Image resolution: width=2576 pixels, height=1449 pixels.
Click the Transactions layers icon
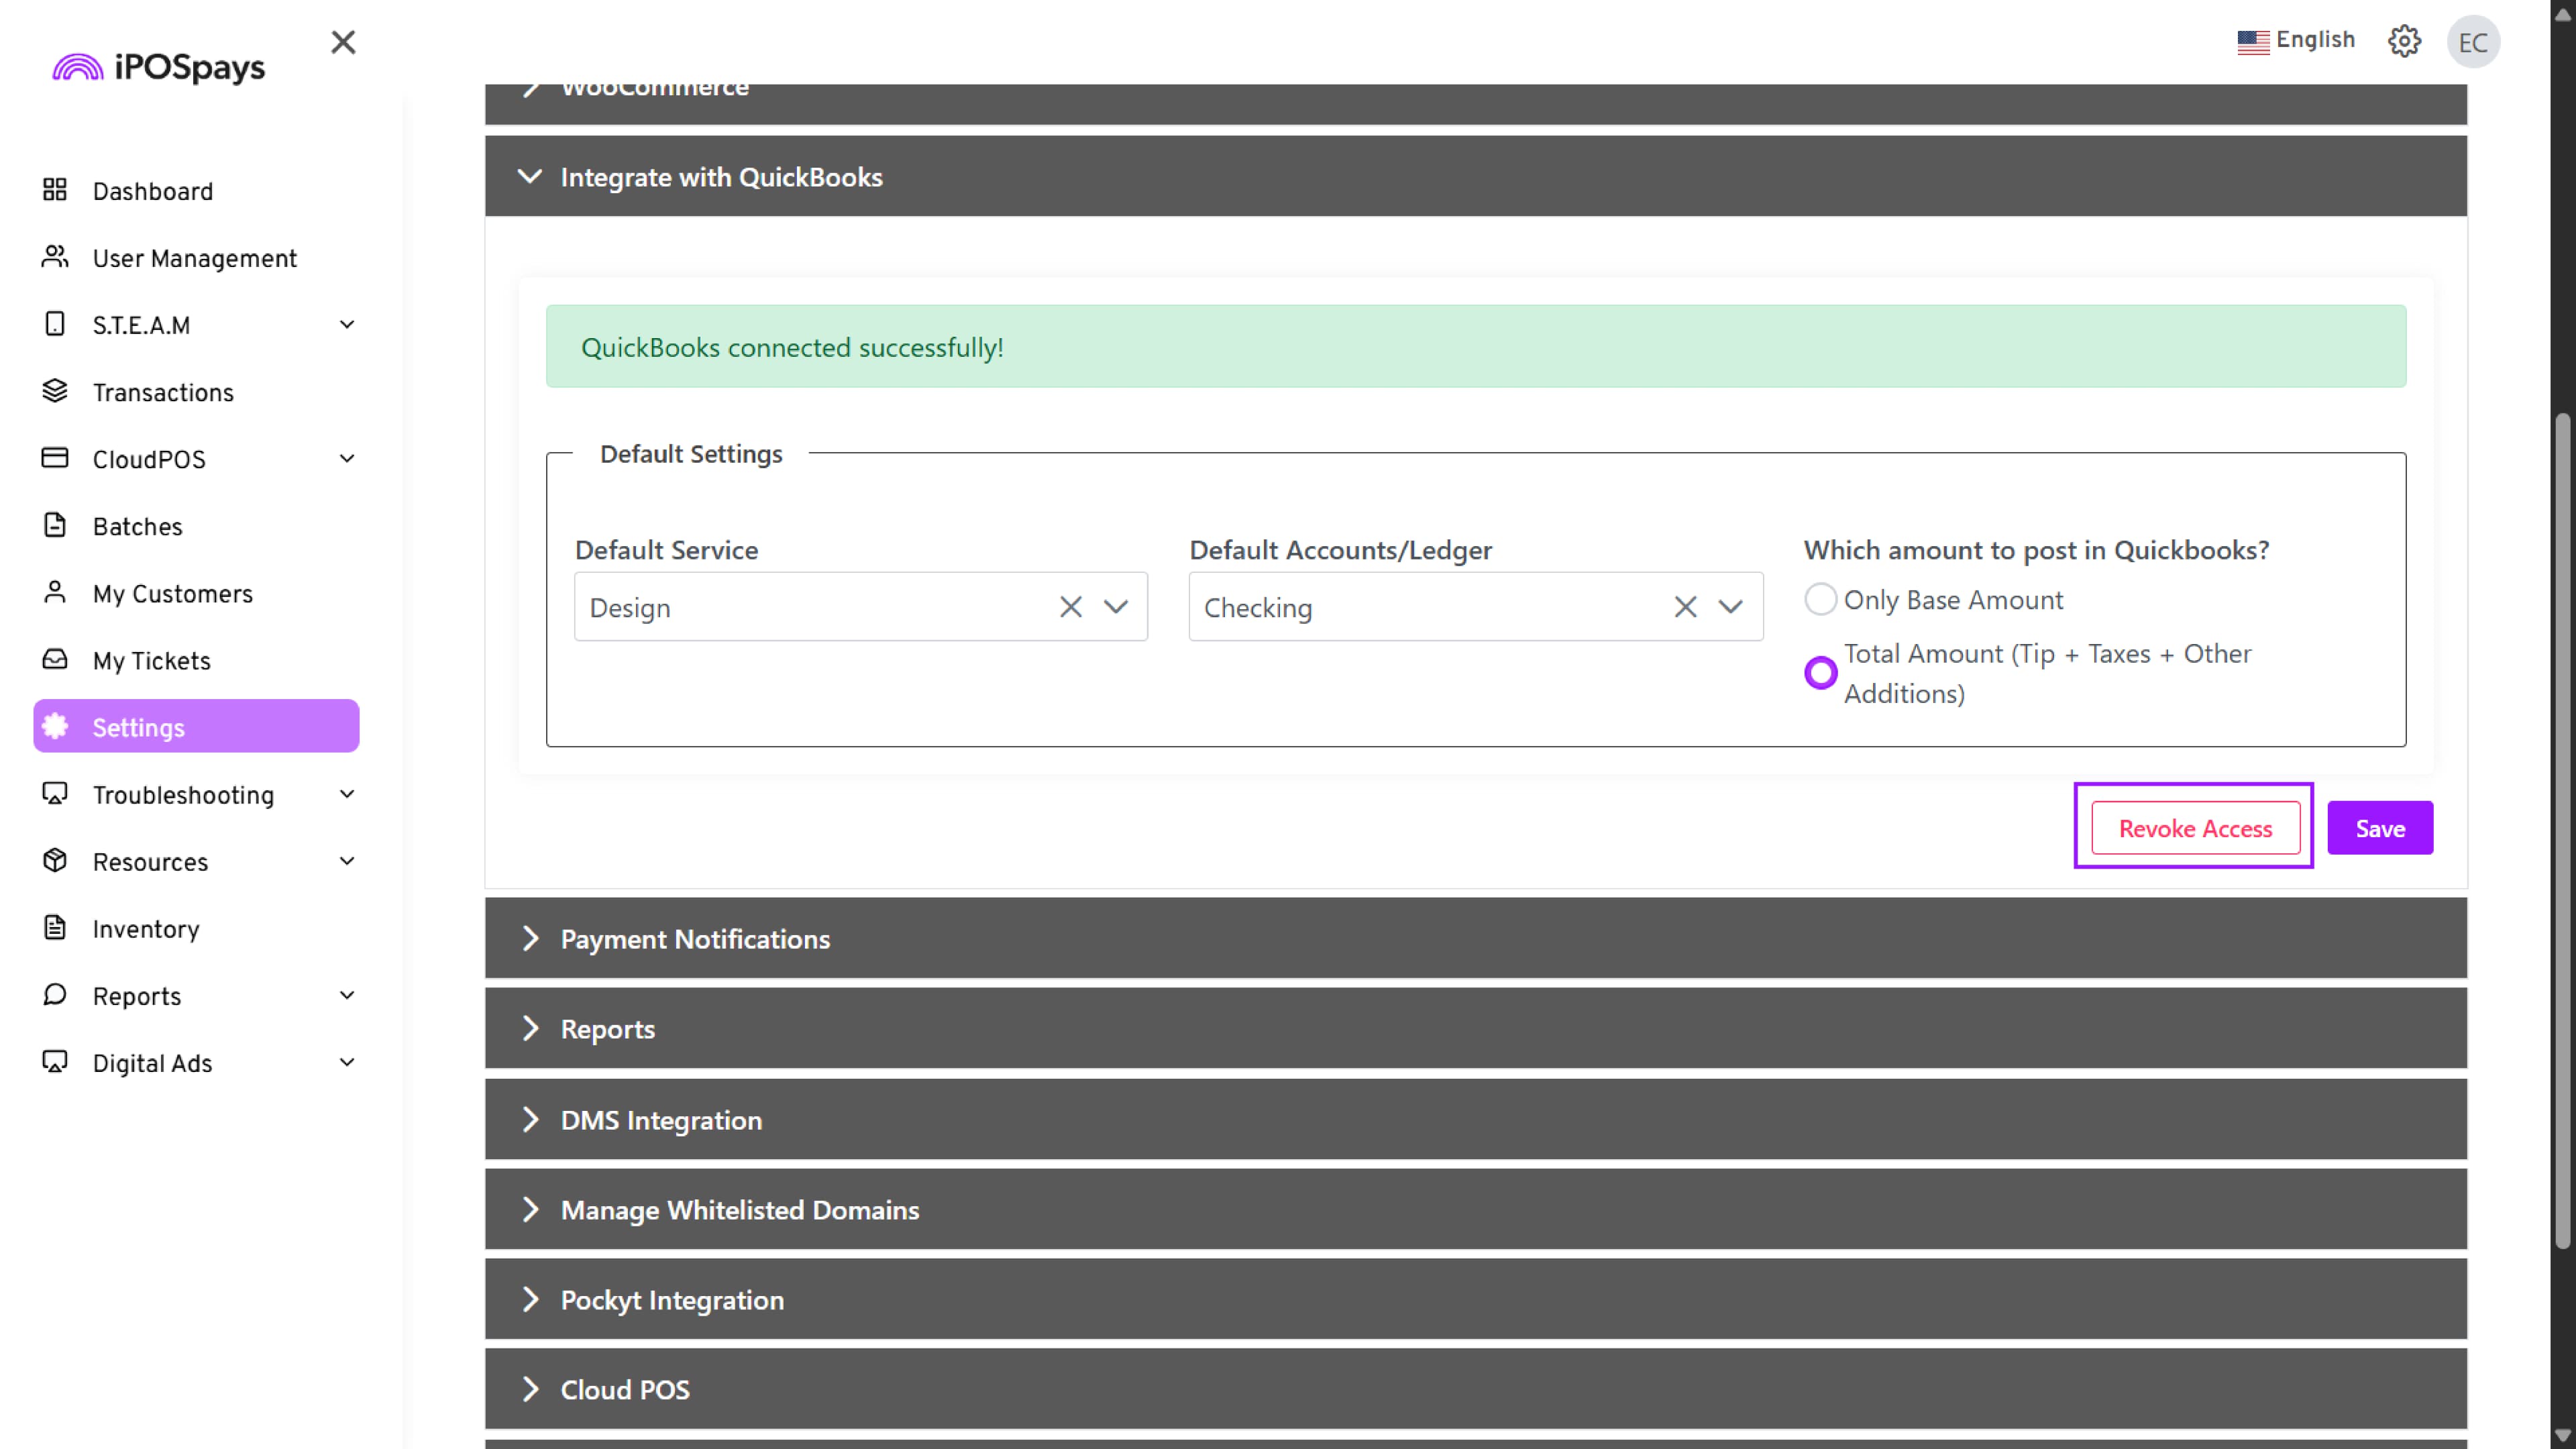click(55, 391)
